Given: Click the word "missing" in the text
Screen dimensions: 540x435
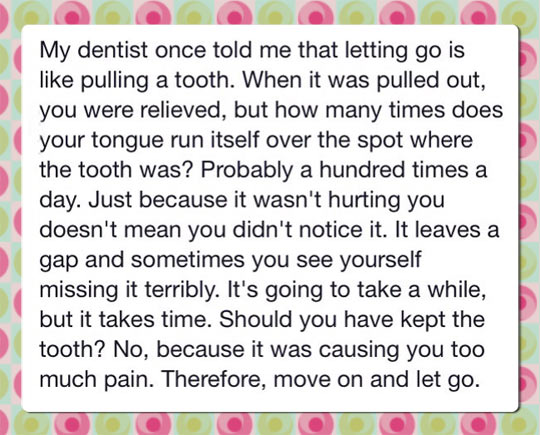Looking at the screenshot, I should coord(75,291).
